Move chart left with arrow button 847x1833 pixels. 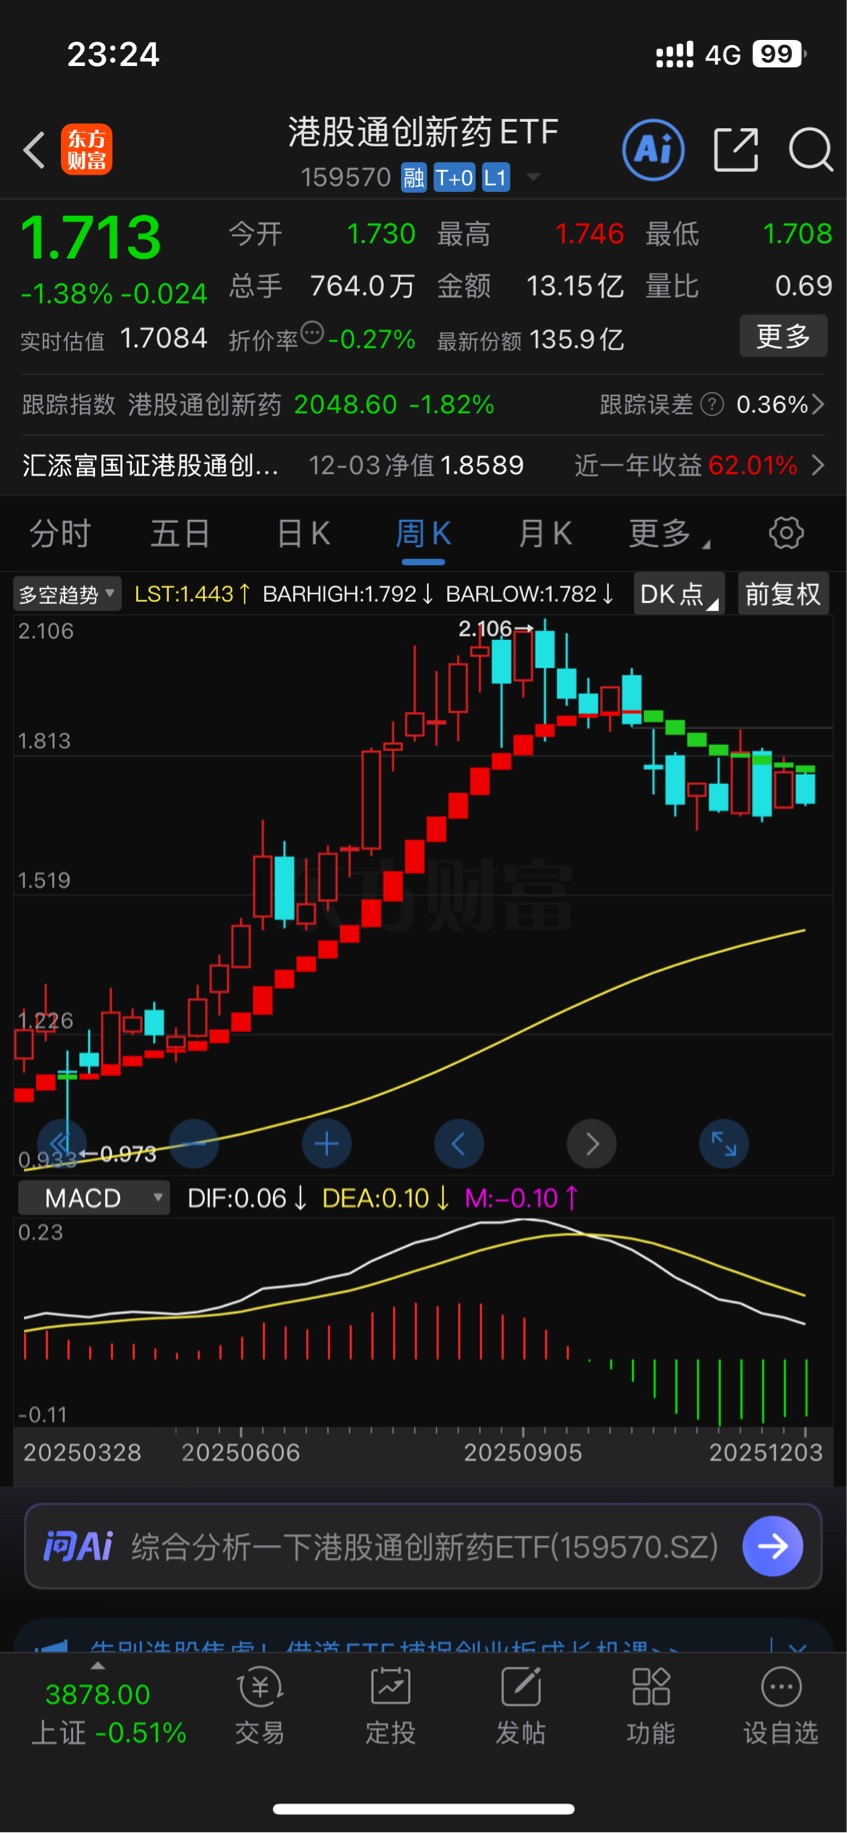click(x=459, y=1144)
